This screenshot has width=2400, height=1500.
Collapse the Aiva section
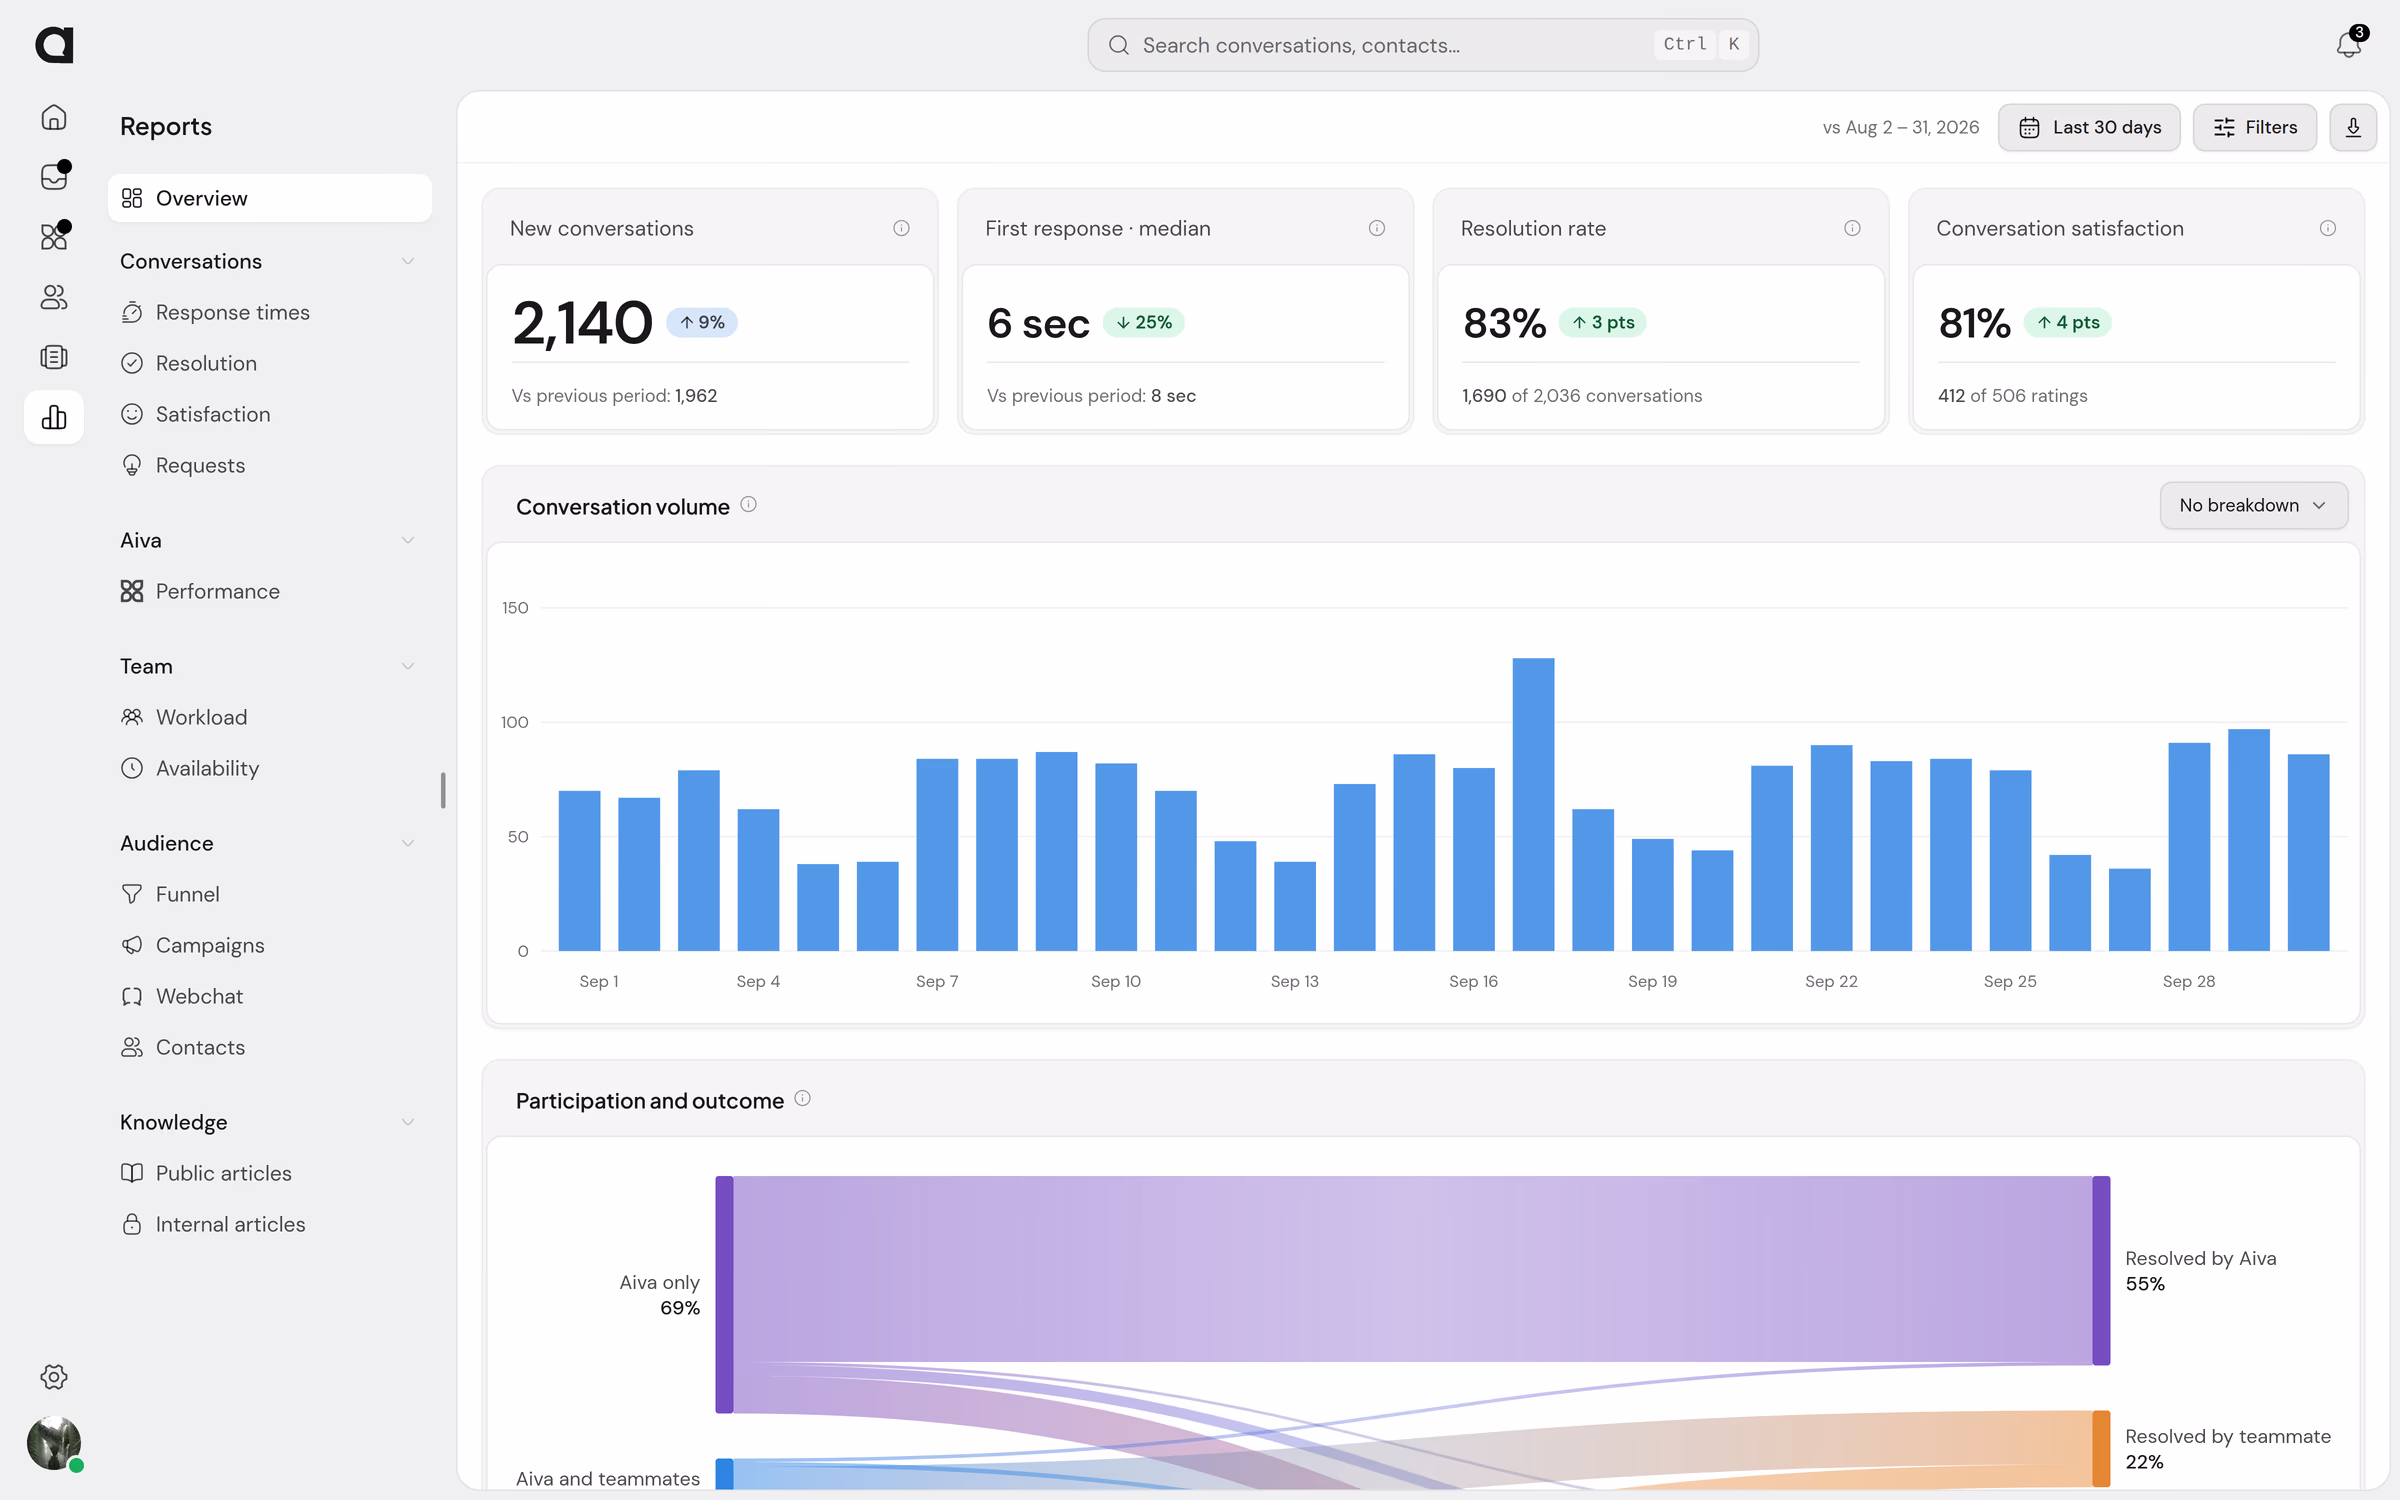[408, 540]
